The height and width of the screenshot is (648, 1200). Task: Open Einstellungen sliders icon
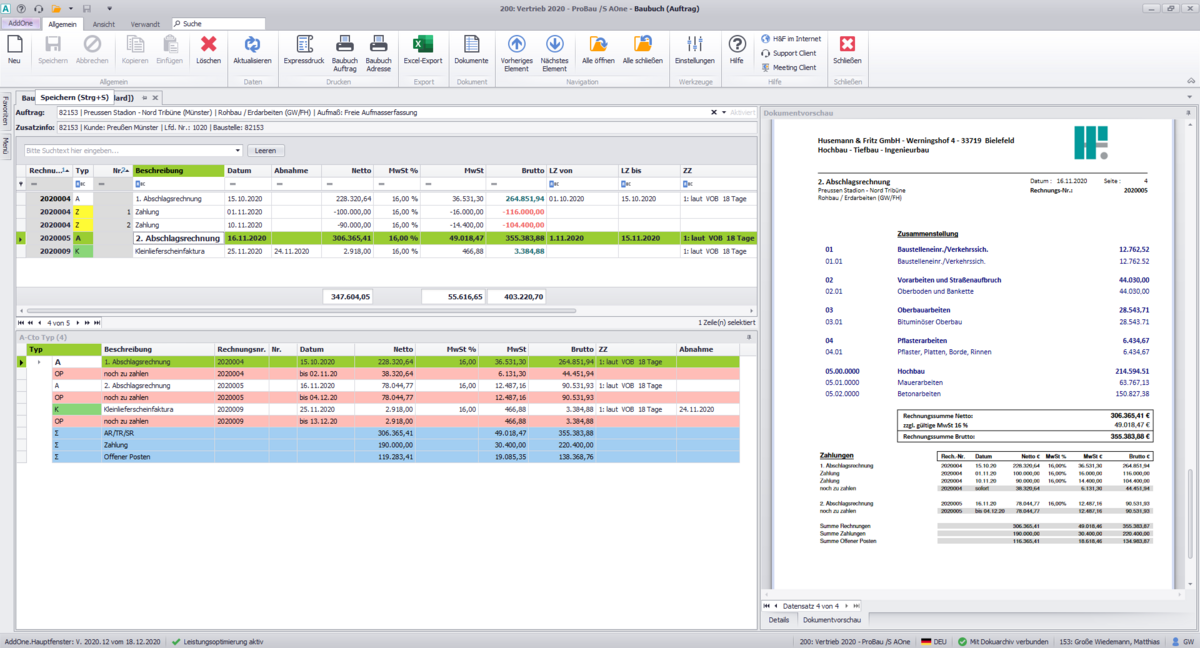point(695,48)
